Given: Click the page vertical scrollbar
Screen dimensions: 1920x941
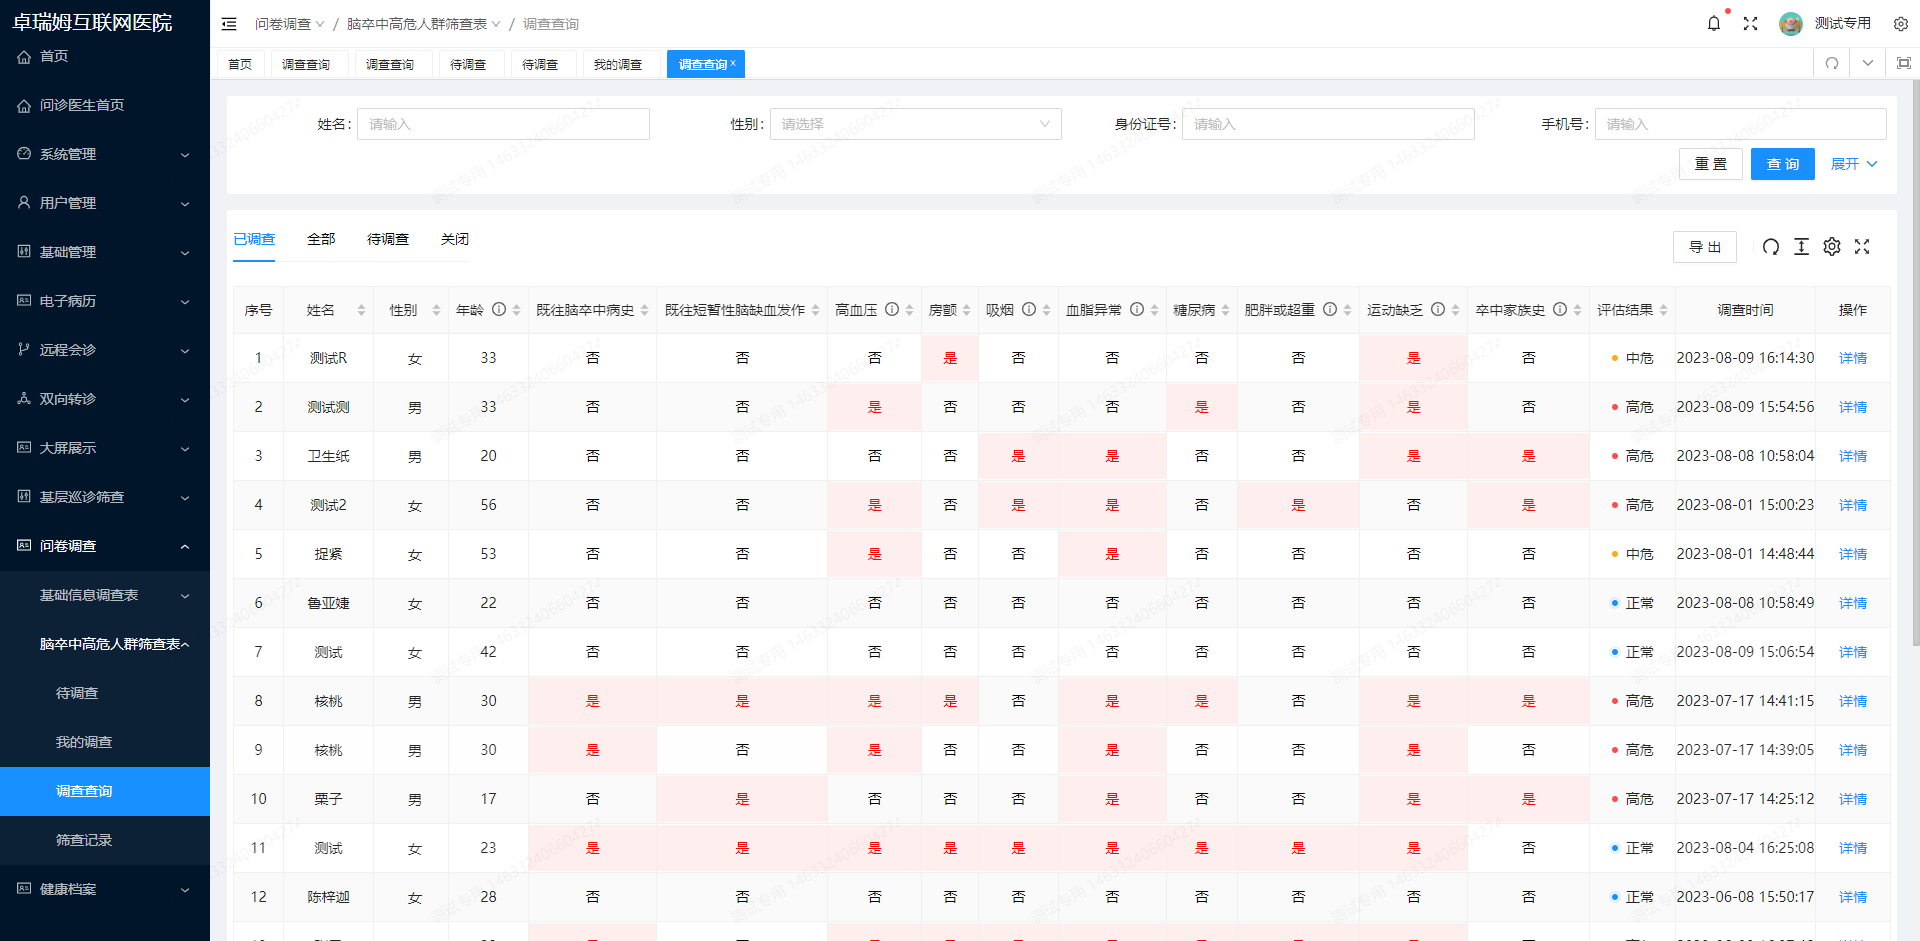Looking at the screenshot, I should pos(1915,363).
